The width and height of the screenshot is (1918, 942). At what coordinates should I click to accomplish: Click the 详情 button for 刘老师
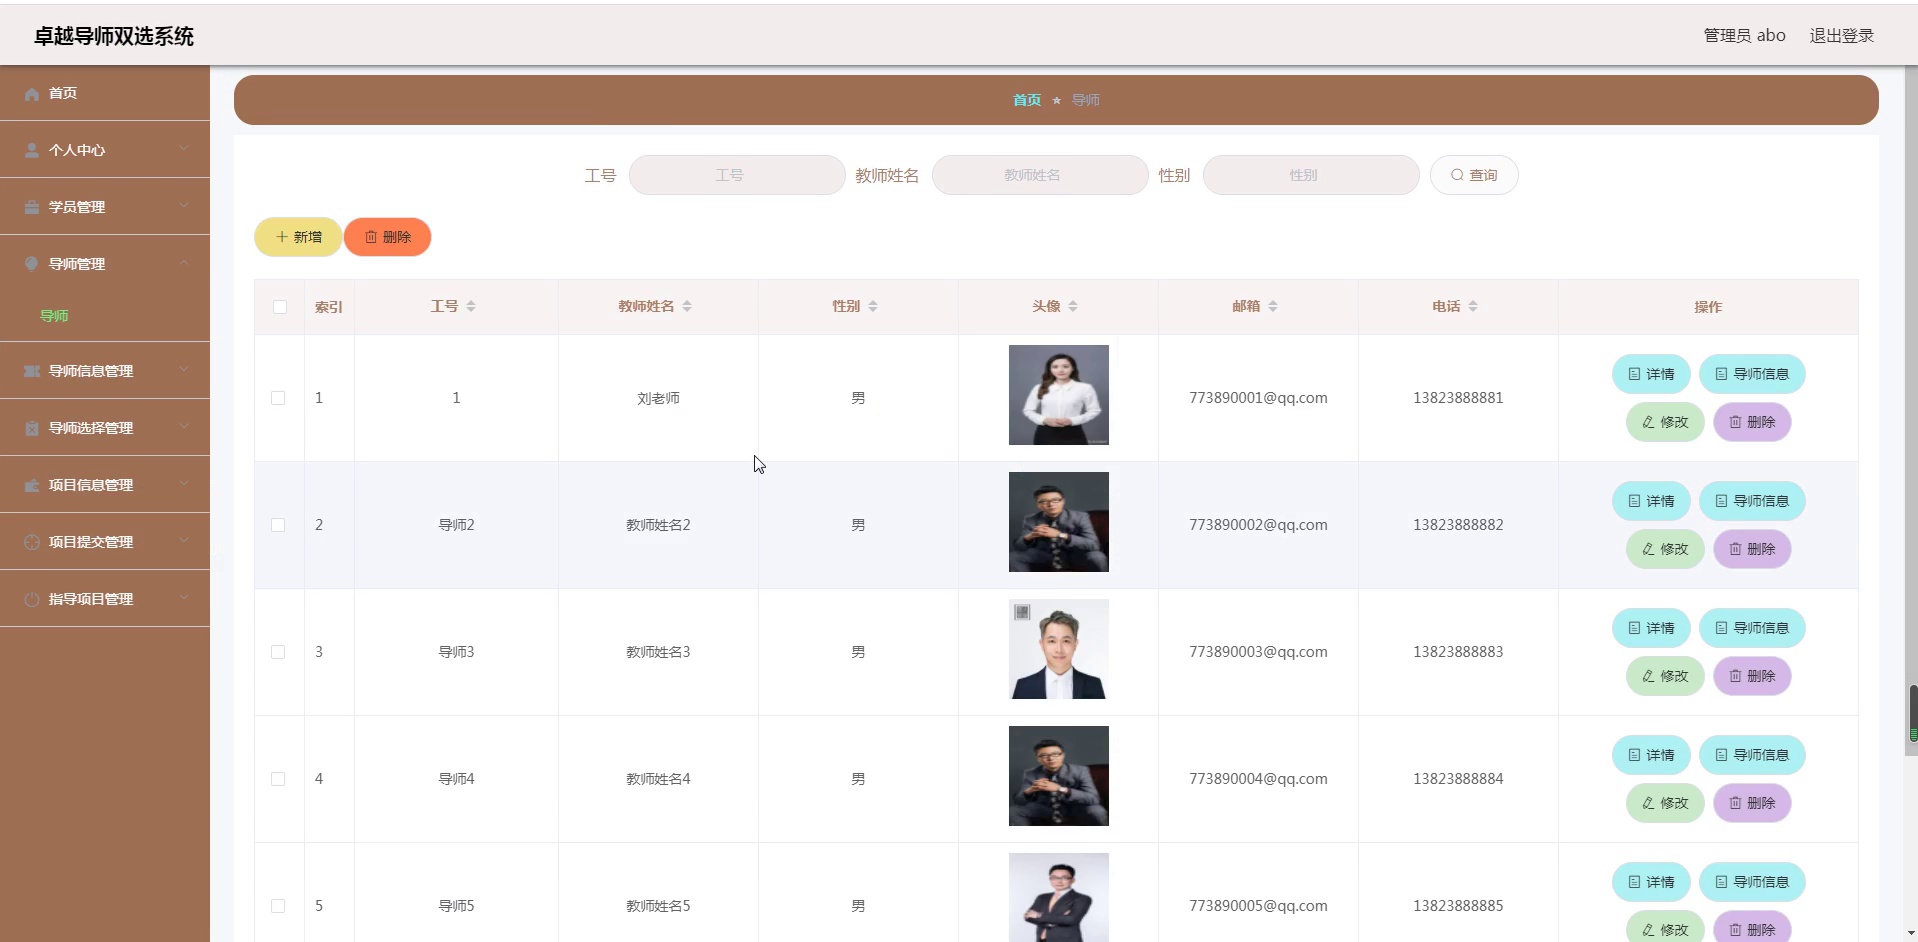[x=1651, y=374]
